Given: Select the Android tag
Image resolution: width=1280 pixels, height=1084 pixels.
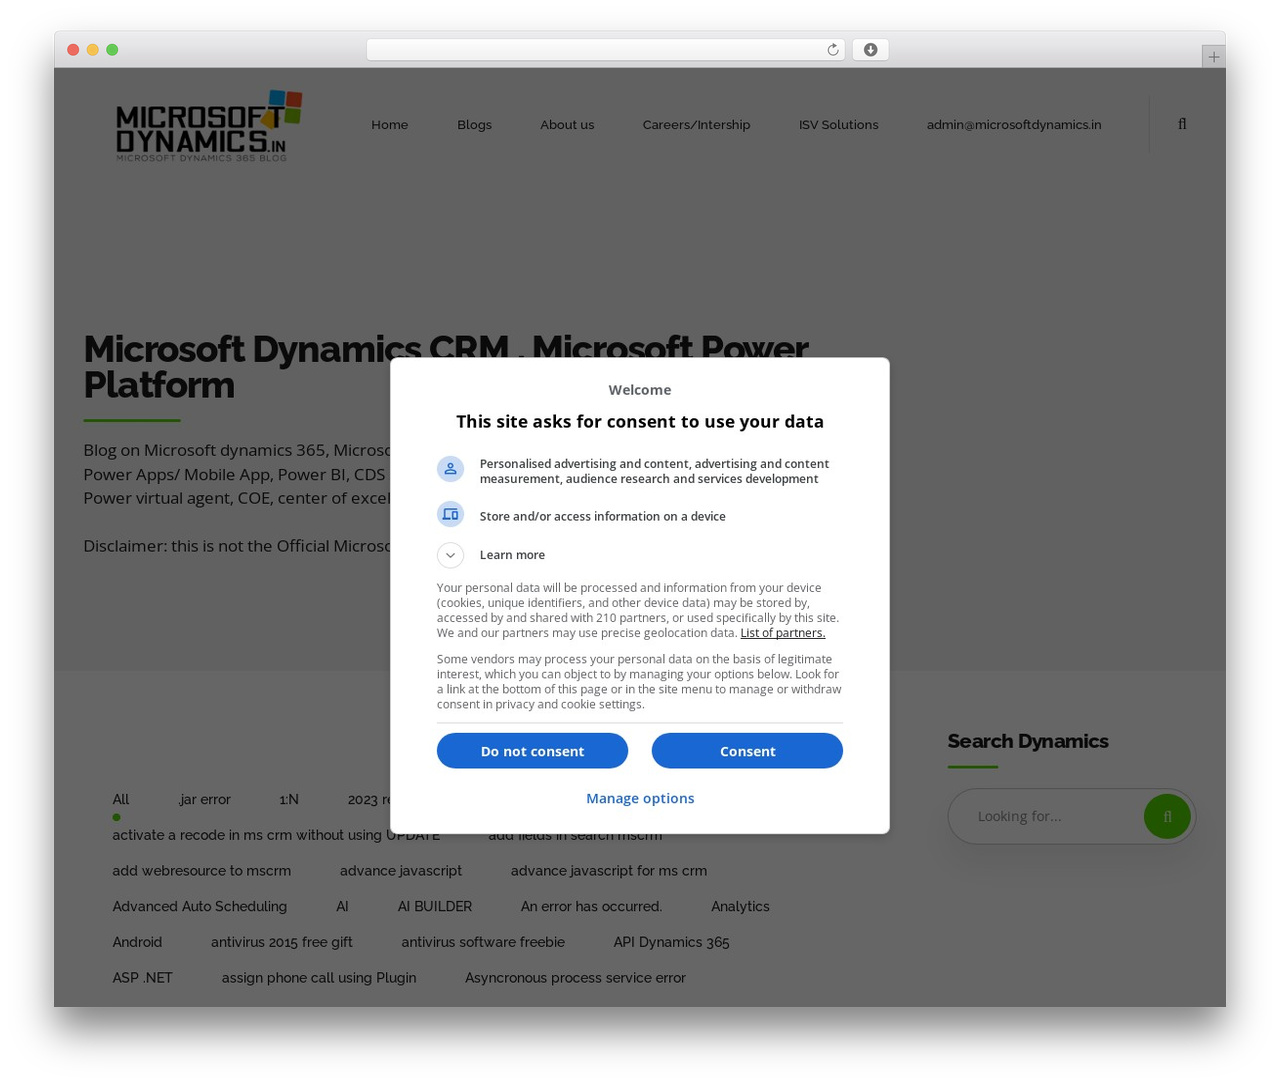Looking at the screenshot, I should click(x=137, y=943).
